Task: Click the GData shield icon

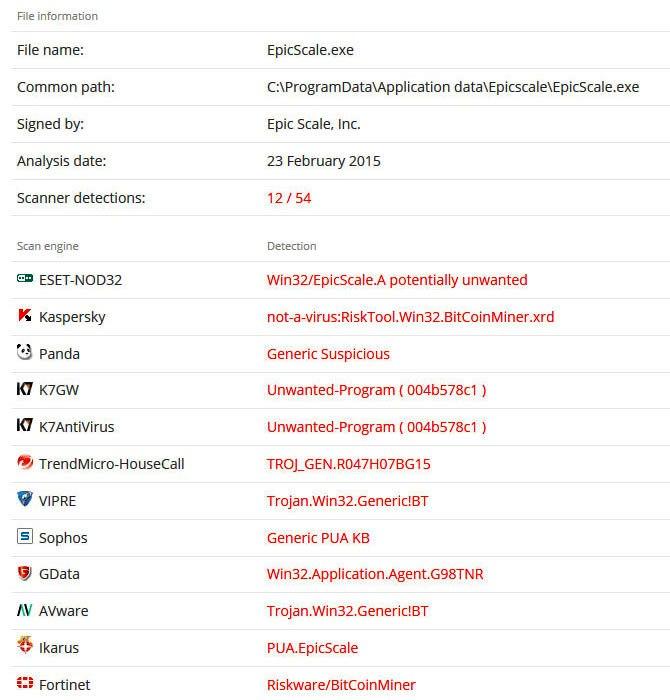Action: pos(25,573)
